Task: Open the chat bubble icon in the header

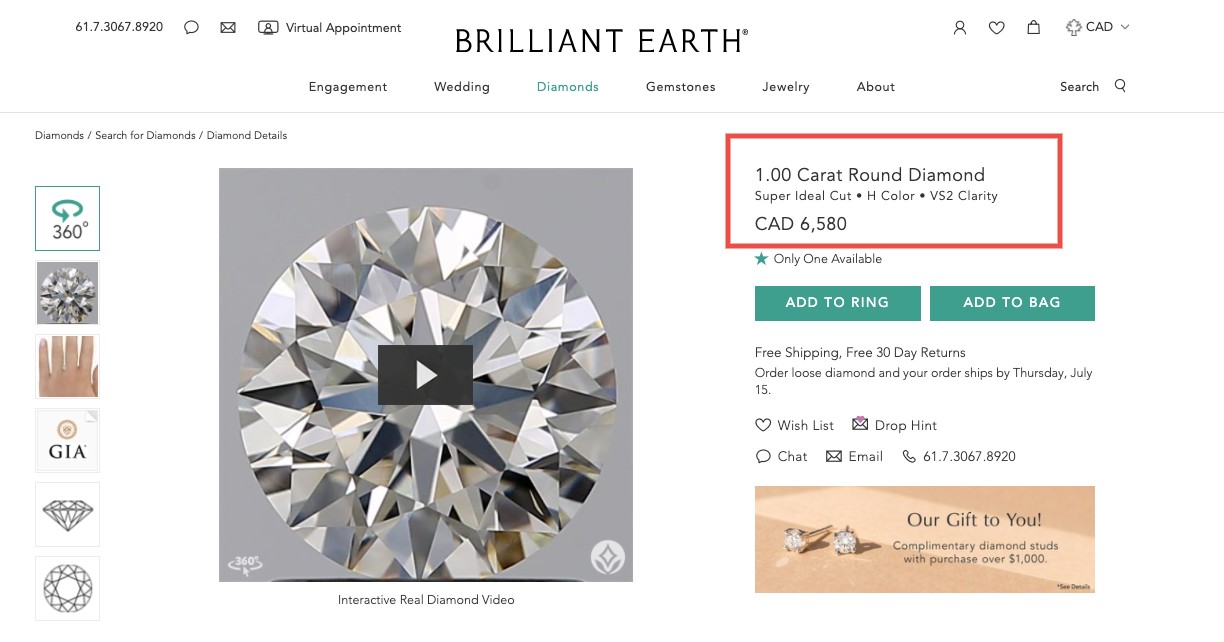Action: 191,27
